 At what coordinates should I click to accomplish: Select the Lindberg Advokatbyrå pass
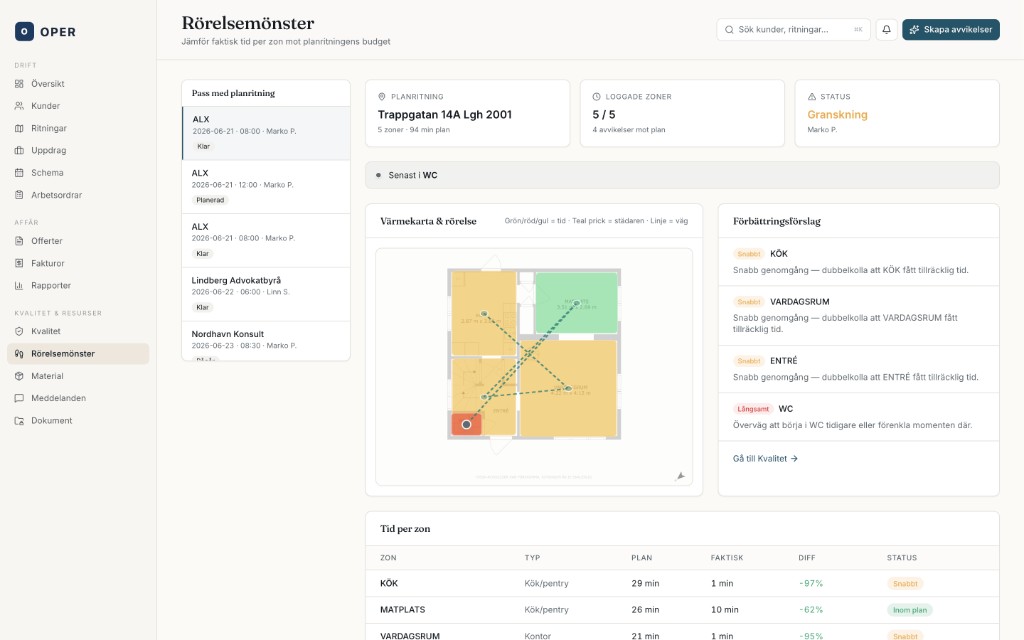pyautogui.click(x=266, y=294)
